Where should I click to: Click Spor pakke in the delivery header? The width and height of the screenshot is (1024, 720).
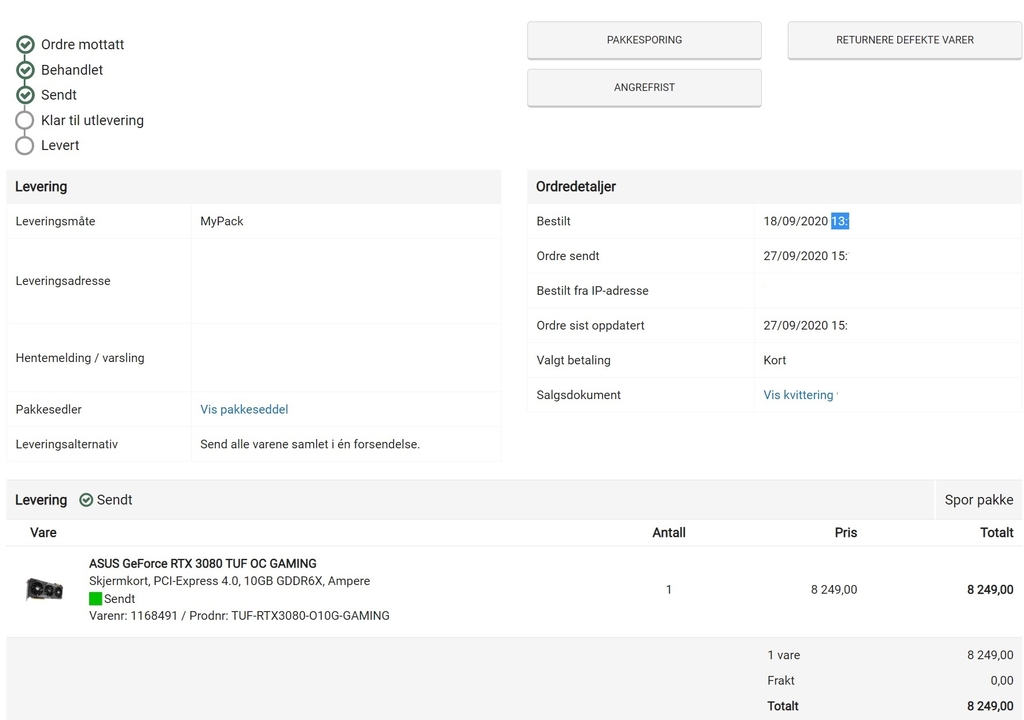978,500
